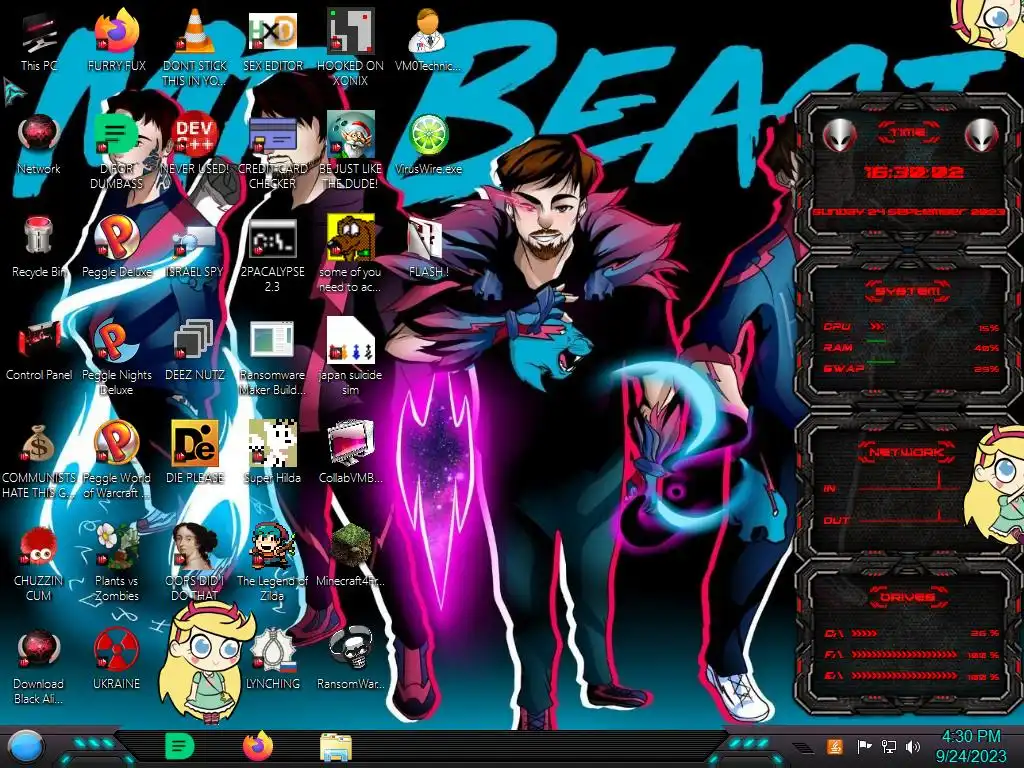Open the Santa BE JUST LIKE THE DUDE icon
The width and height of the screenshot is (1024, 768).
tap(350, 150)
